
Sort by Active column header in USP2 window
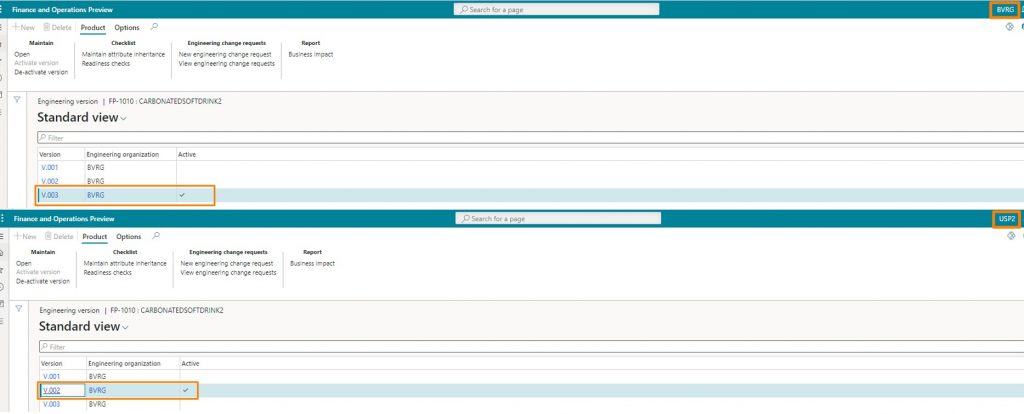pos(190,363)
